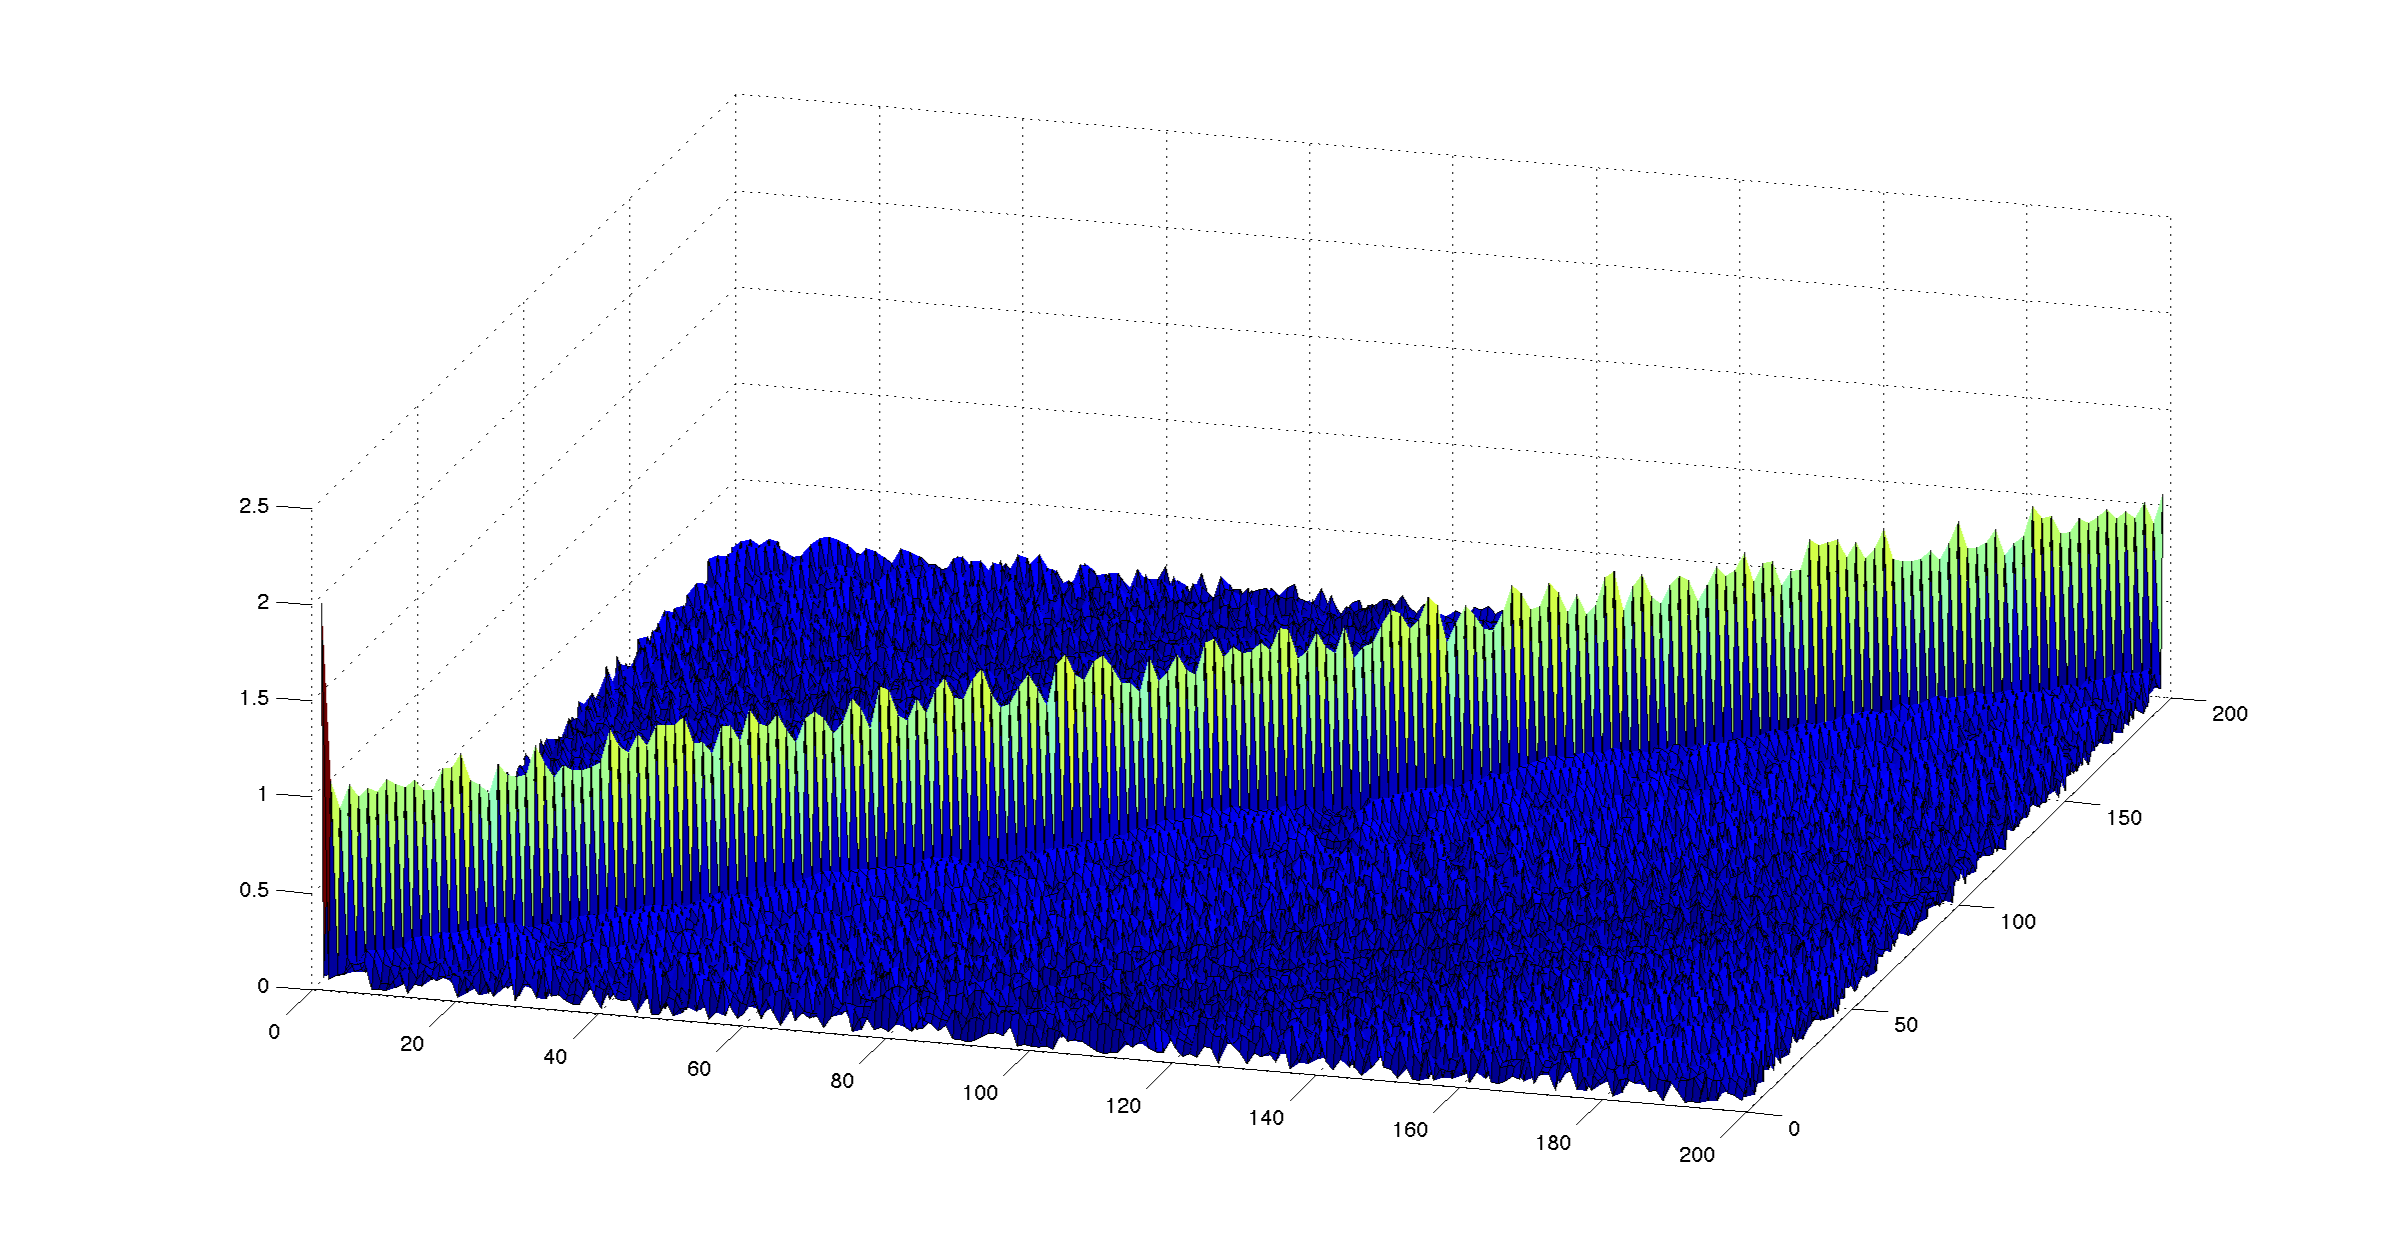Image resolution: width=2398 pixels, height=1250 pixels.
Task: Click the 0.5 tick label on vertical axis
Action: (254, 890)
